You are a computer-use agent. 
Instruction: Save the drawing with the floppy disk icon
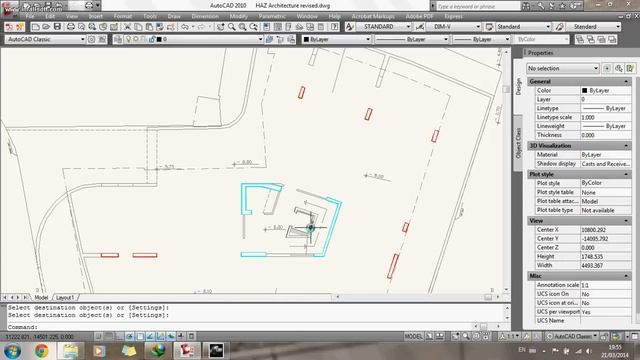point(57,27)
